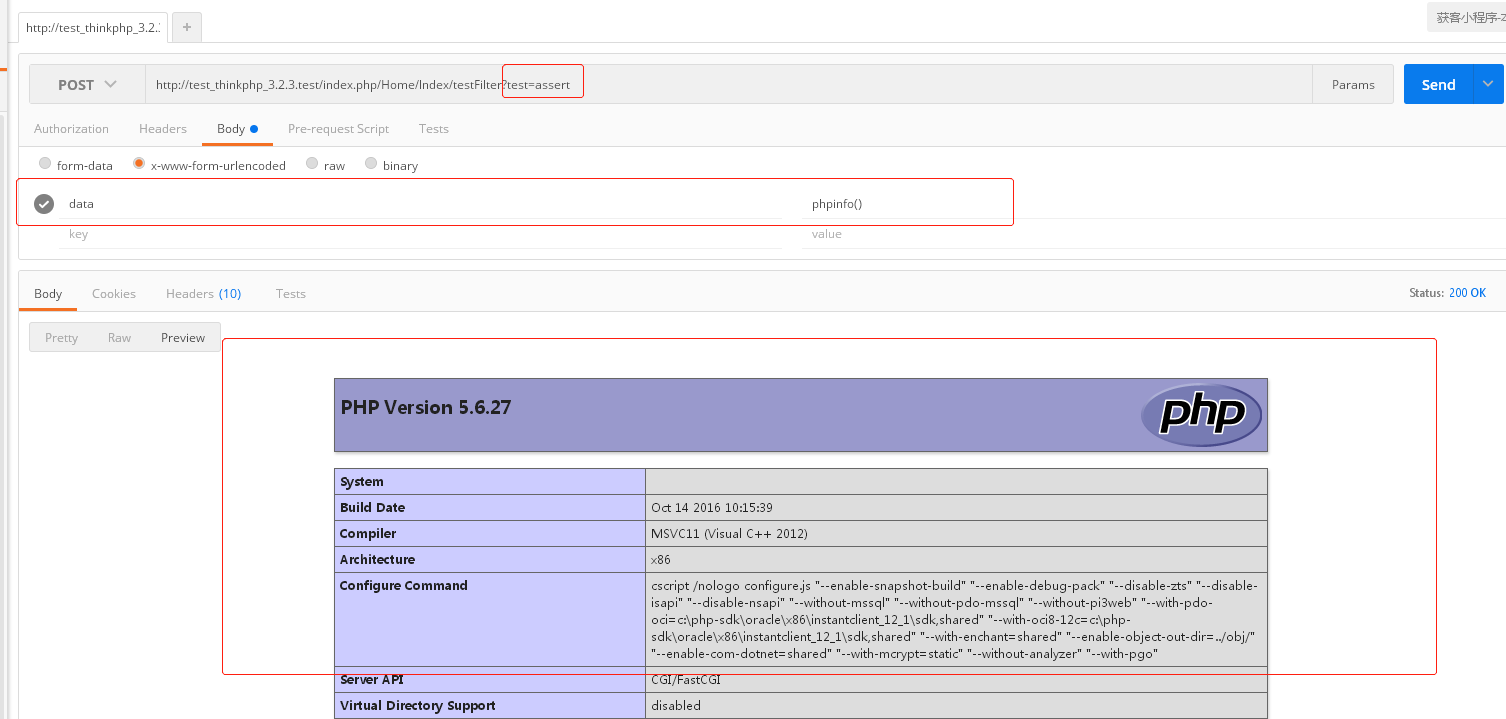Viewport: 1506px width, 719px height.
Task: Select the raw body radio option
Action: pyautogui.click(x=313, y=164)
